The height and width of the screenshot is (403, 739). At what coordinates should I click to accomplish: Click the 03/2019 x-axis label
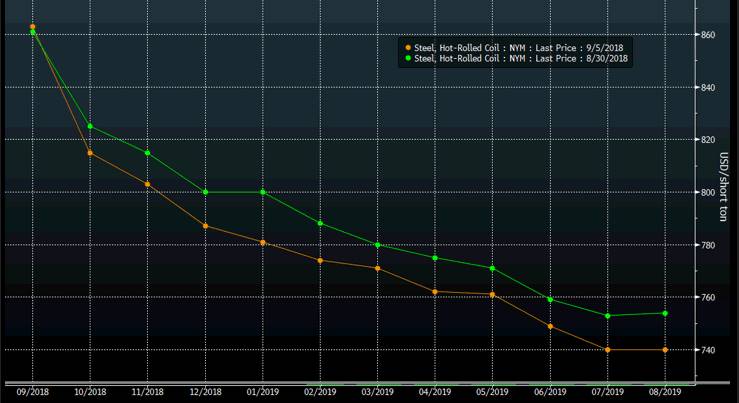click(x=378, y=392)
